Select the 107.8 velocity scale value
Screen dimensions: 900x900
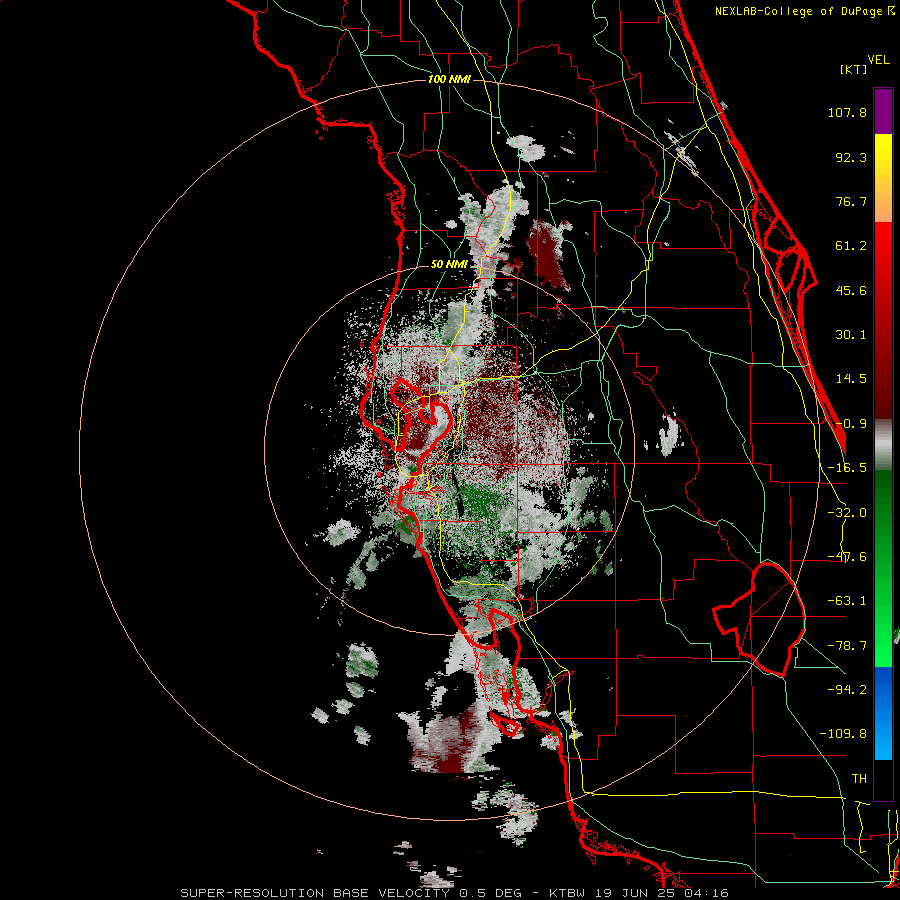(x=847, y=112)
